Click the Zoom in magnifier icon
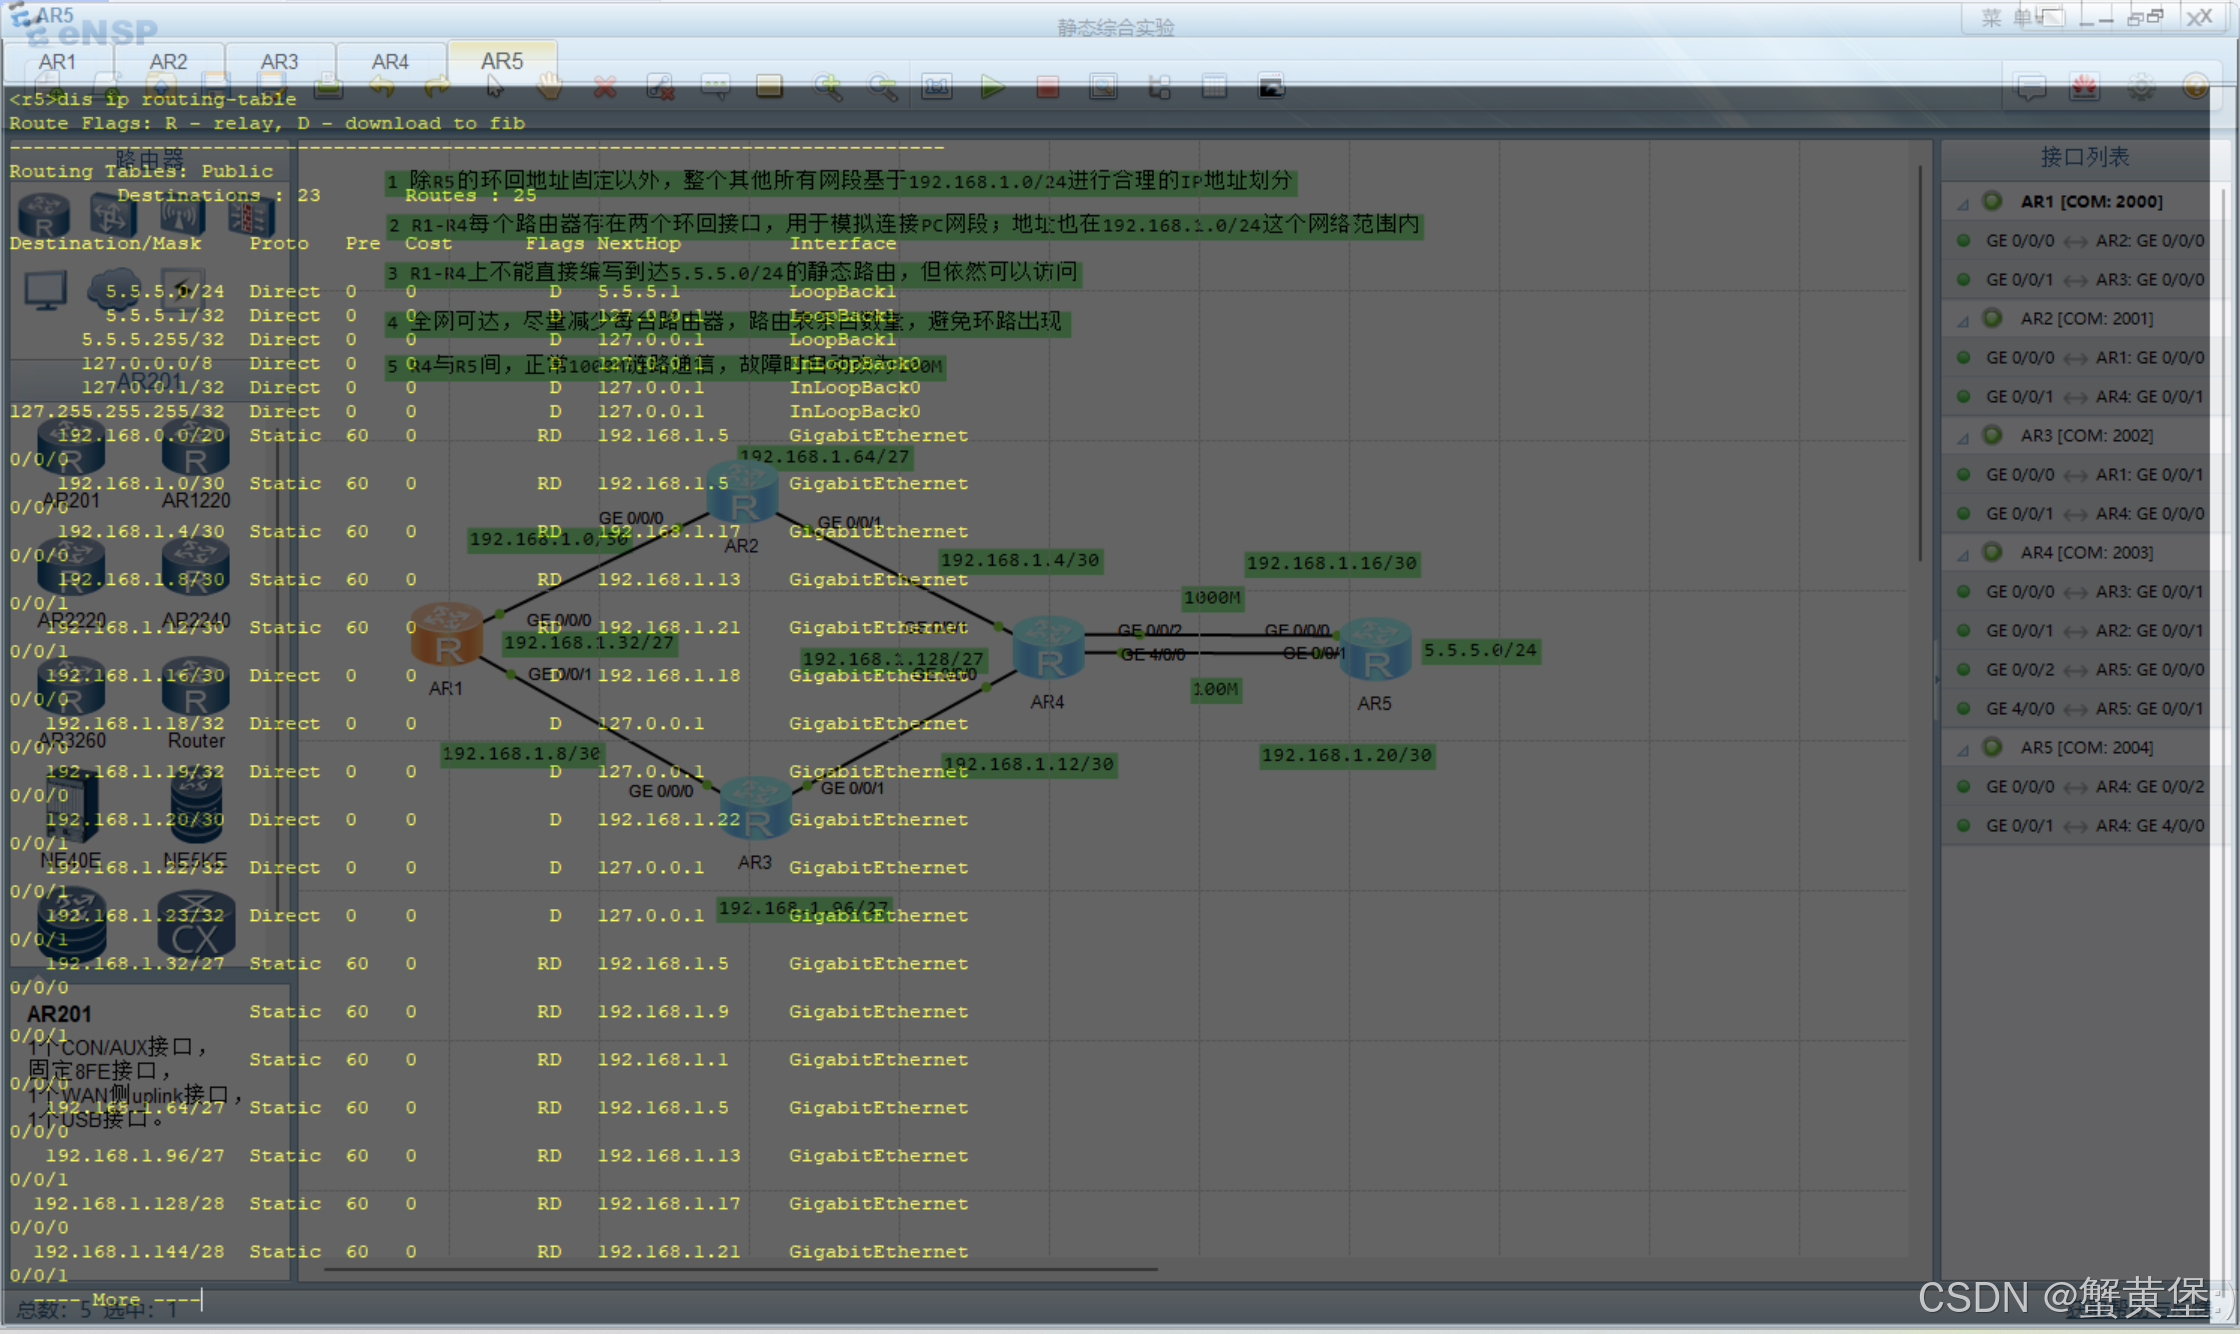Screen dimensions: 2240x1334 pyautogui.click(x=827, y=88)
